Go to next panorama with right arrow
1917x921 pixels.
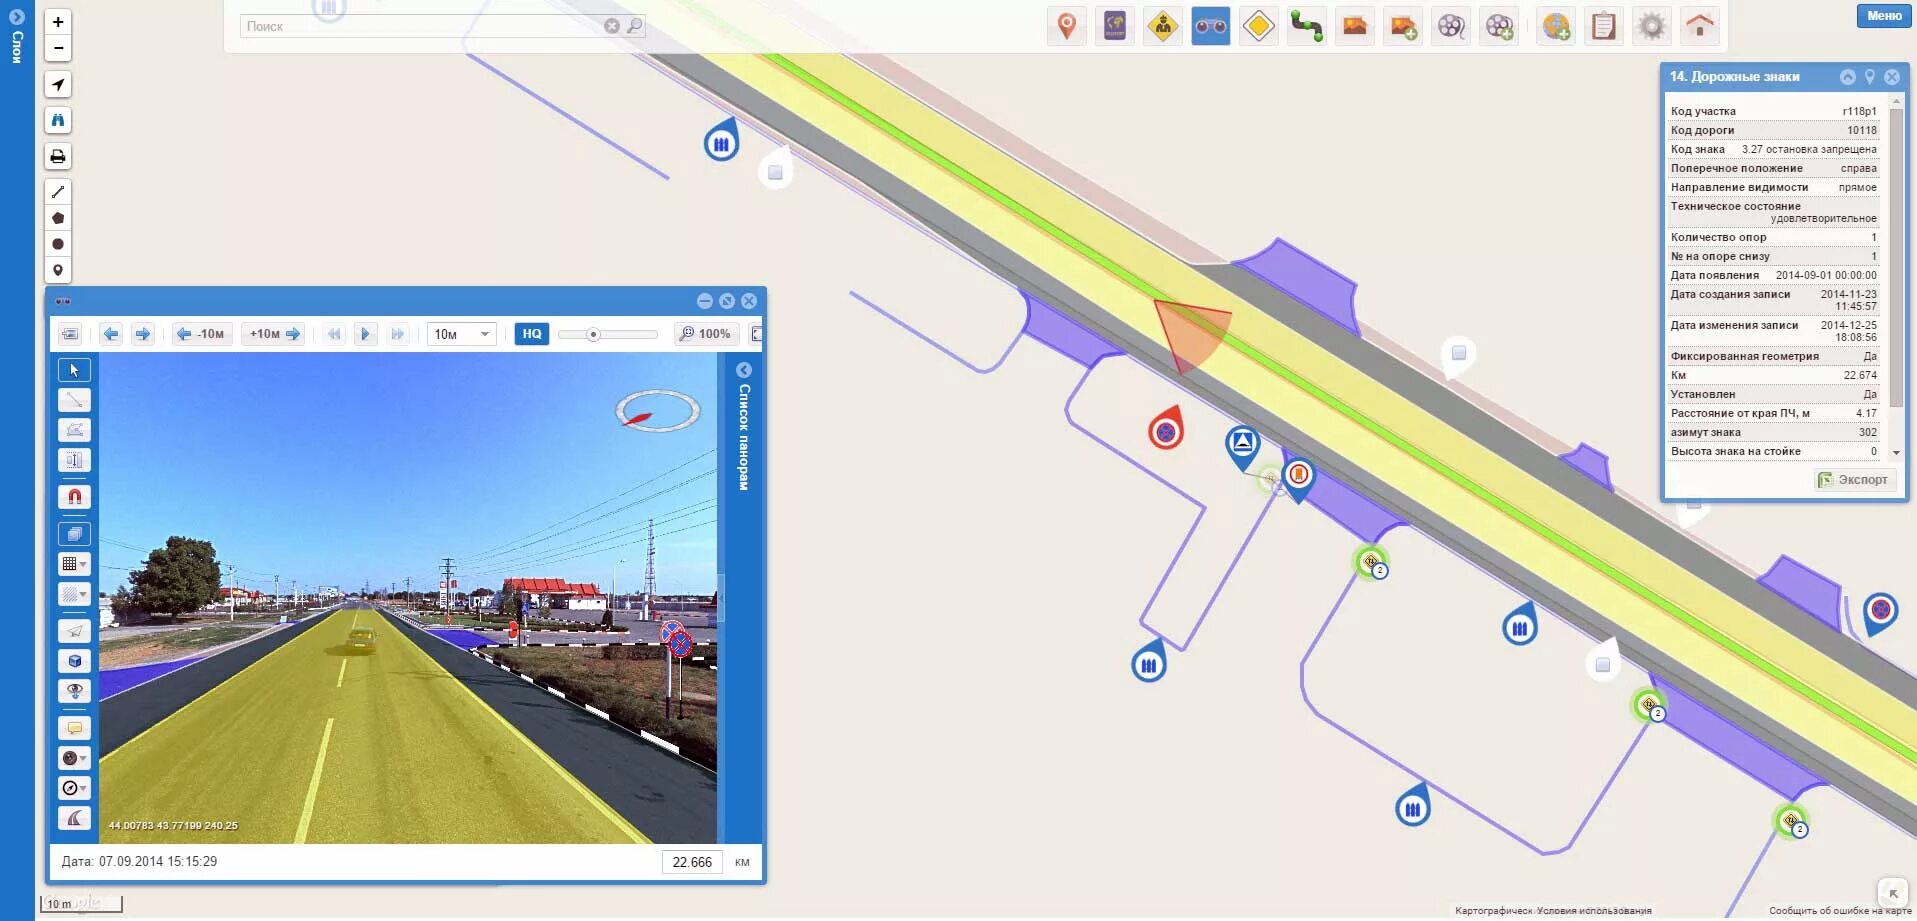[143, 334]
